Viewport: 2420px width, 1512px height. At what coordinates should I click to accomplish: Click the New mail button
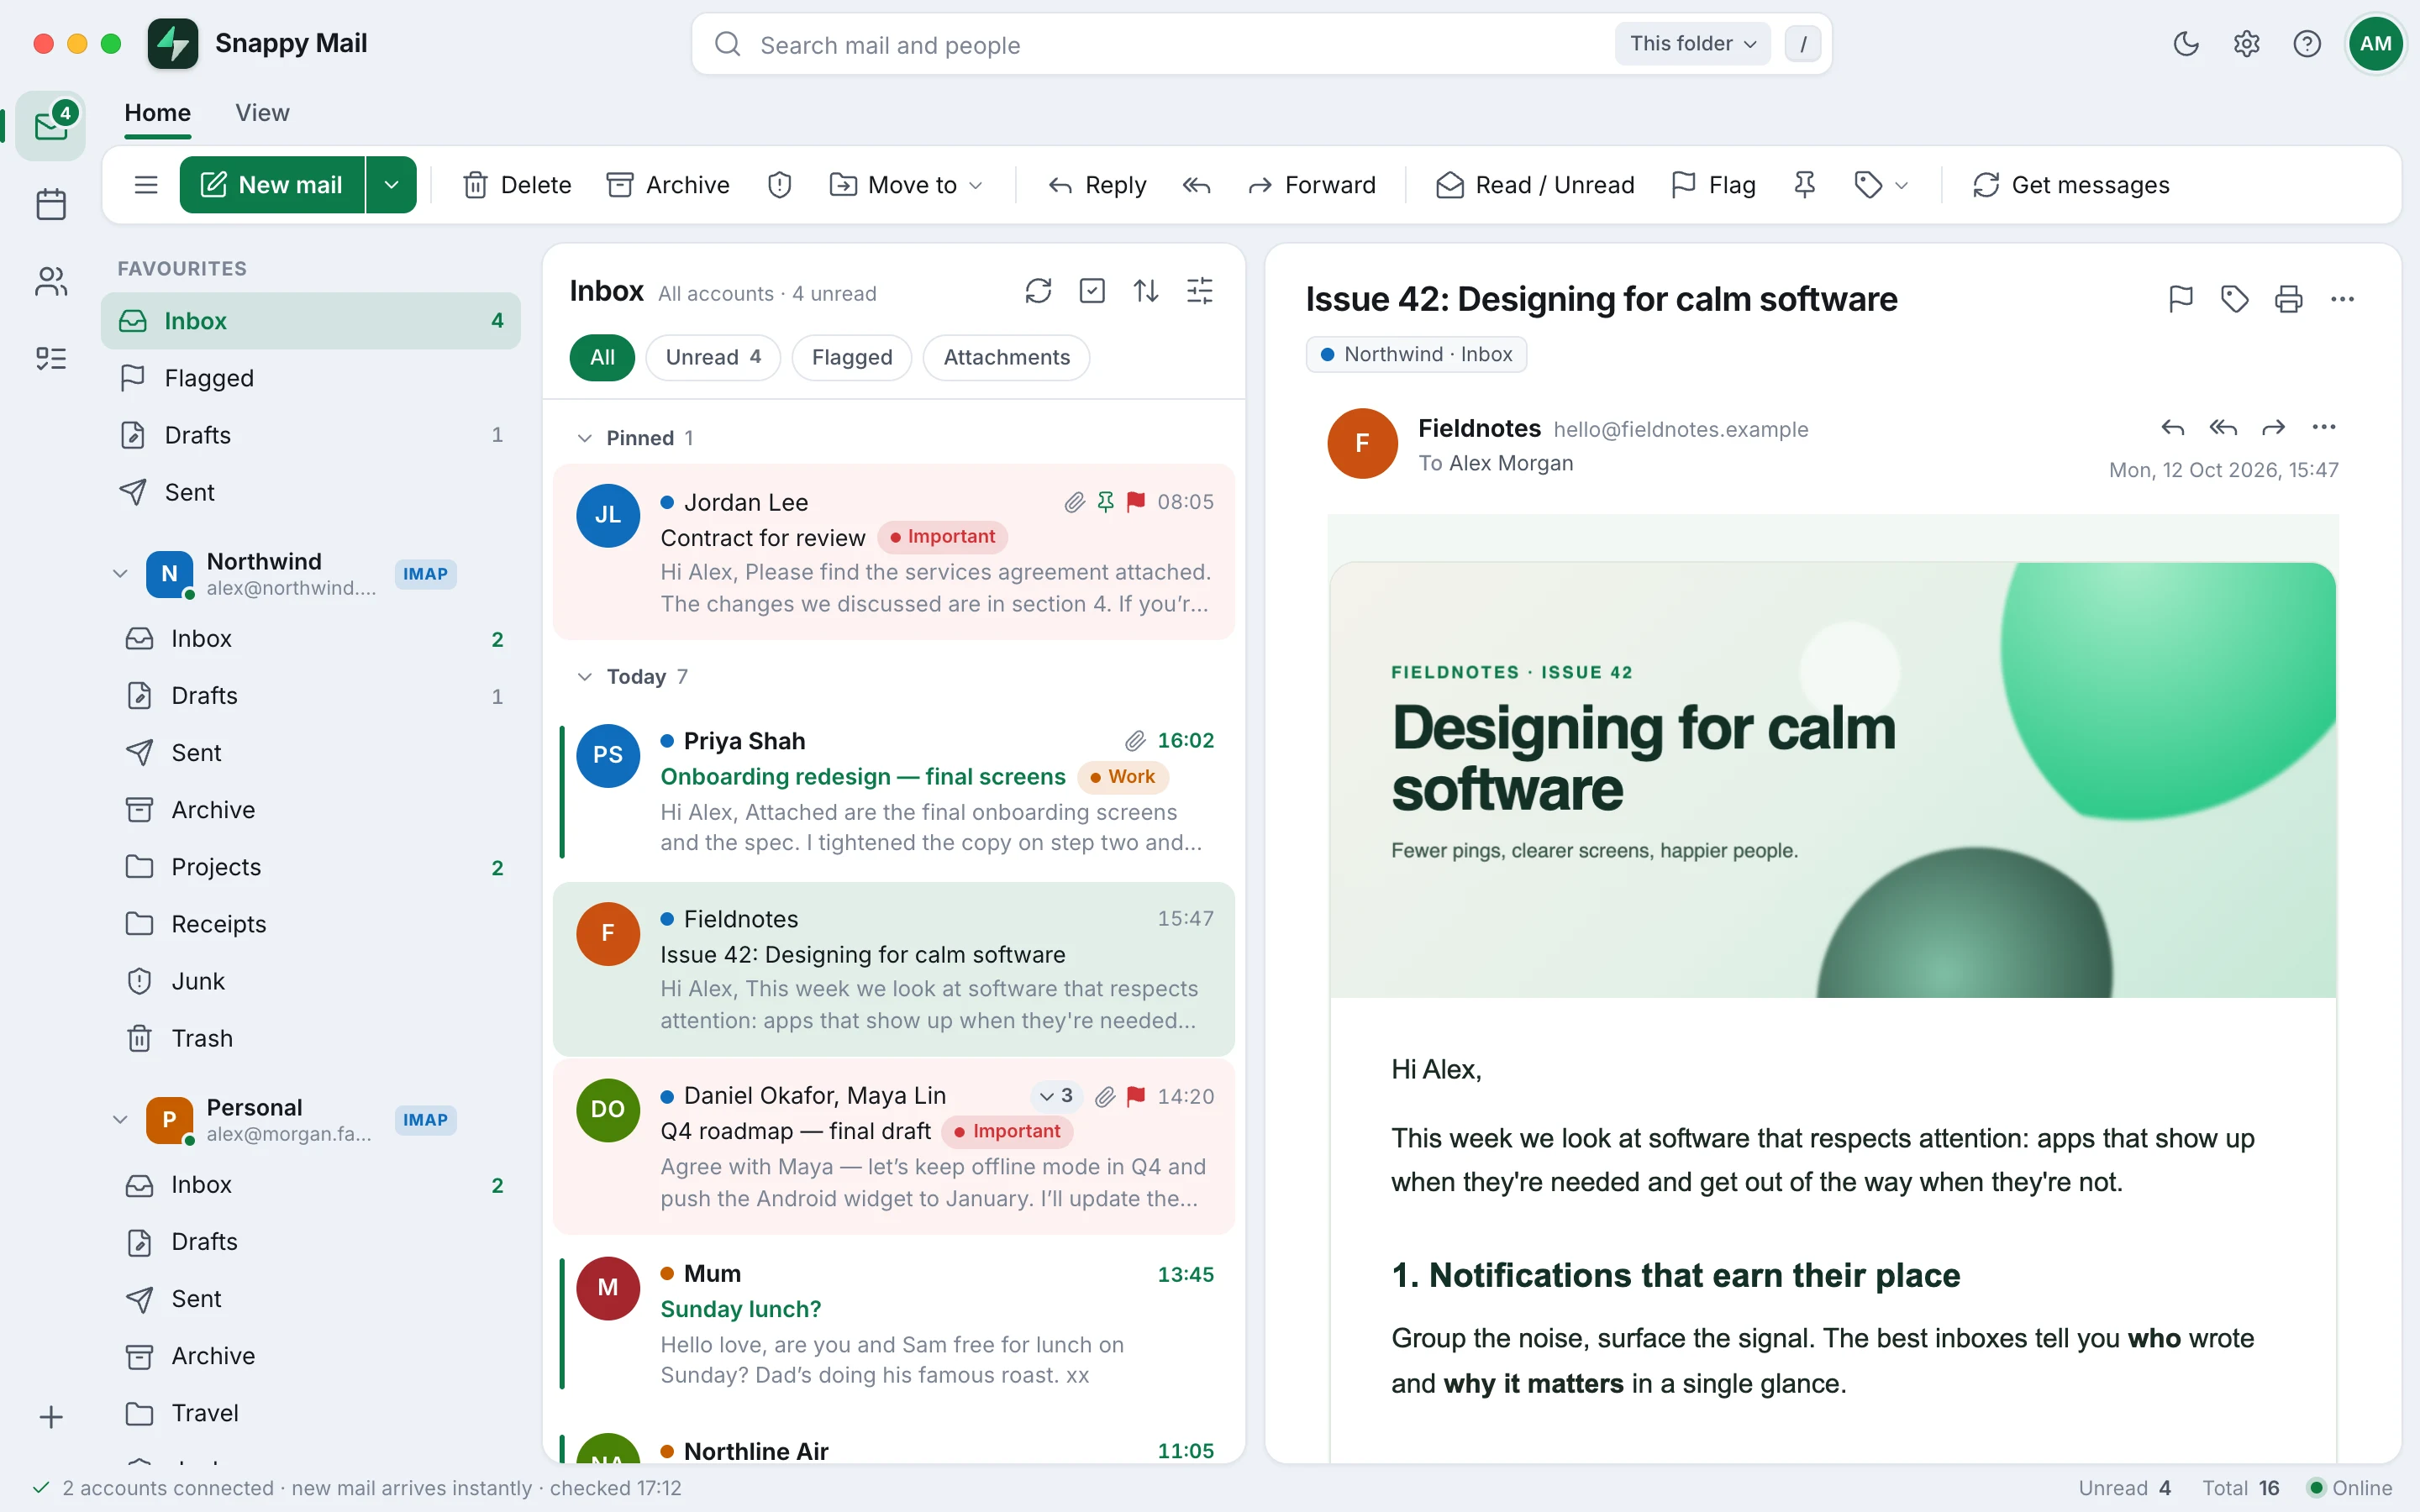tap(272, 185)
